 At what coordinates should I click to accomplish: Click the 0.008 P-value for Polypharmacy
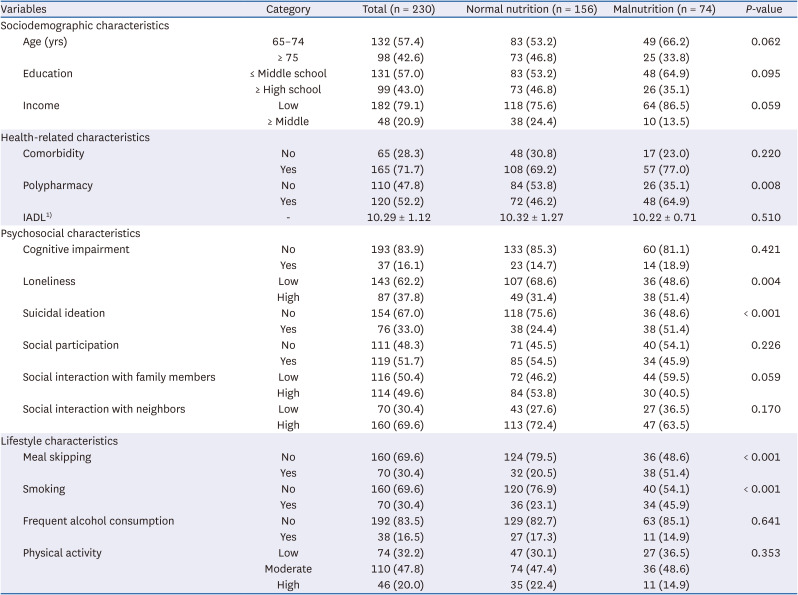[764, 186]
